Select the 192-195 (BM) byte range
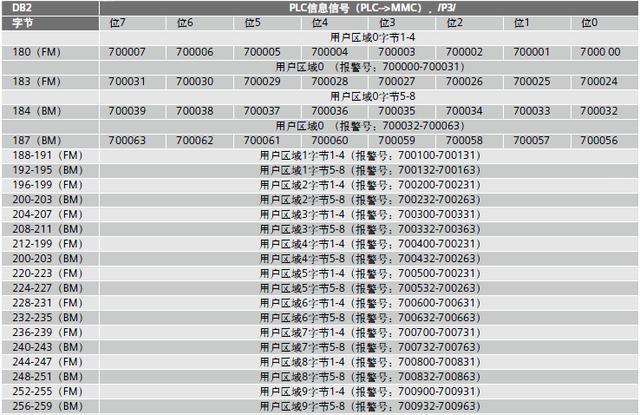This screenshot has height=415, width=640. [48, 170]
